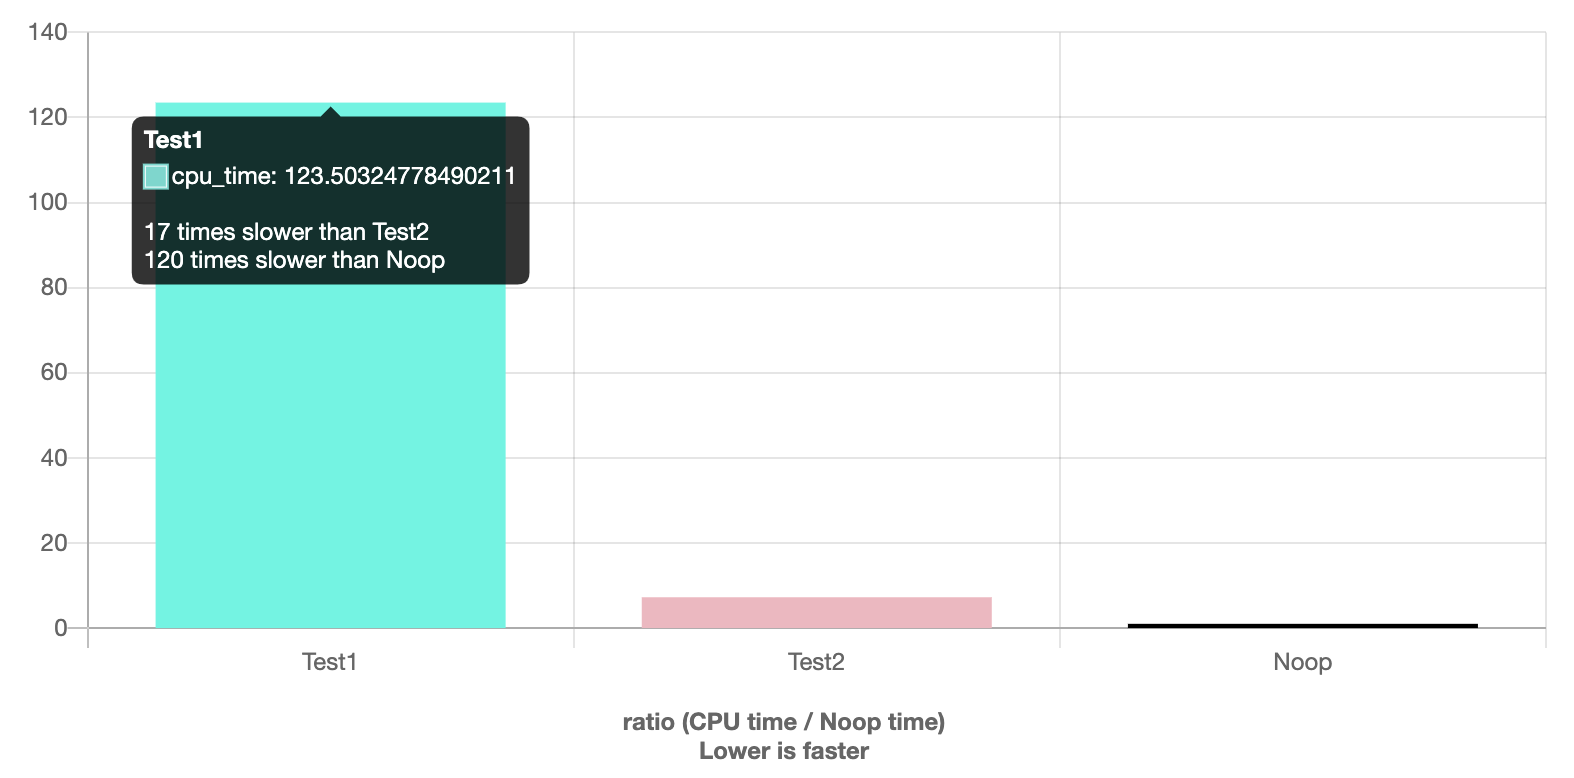Click the Test1 x-axis label

point(330,662)
